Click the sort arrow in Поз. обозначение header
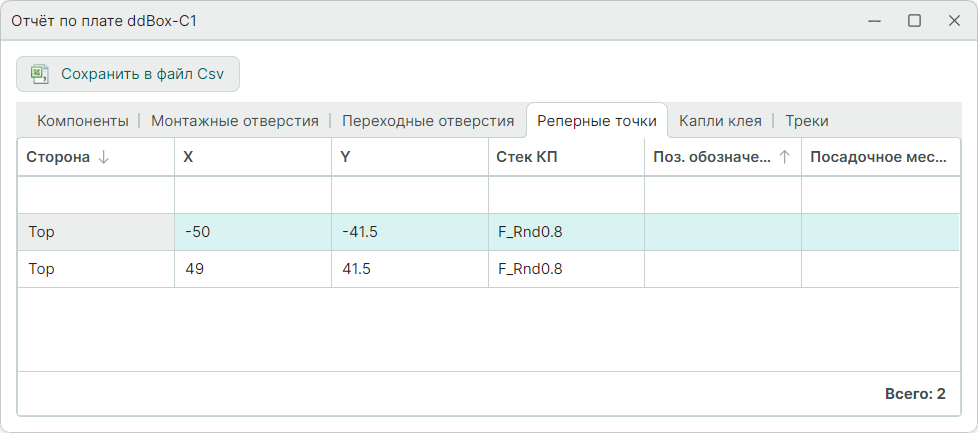This screenshot has height=433, width=978. pyautogui.click(x=785, y=157)
